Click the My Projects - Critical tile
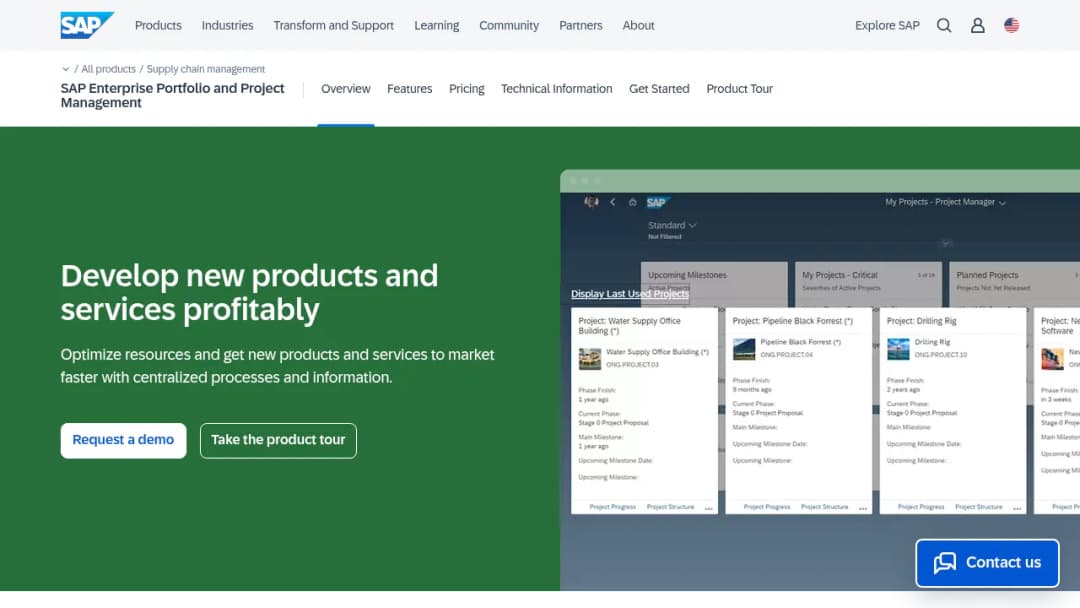Viewport: 1080px width, 608px height. [x=868, y=283]
